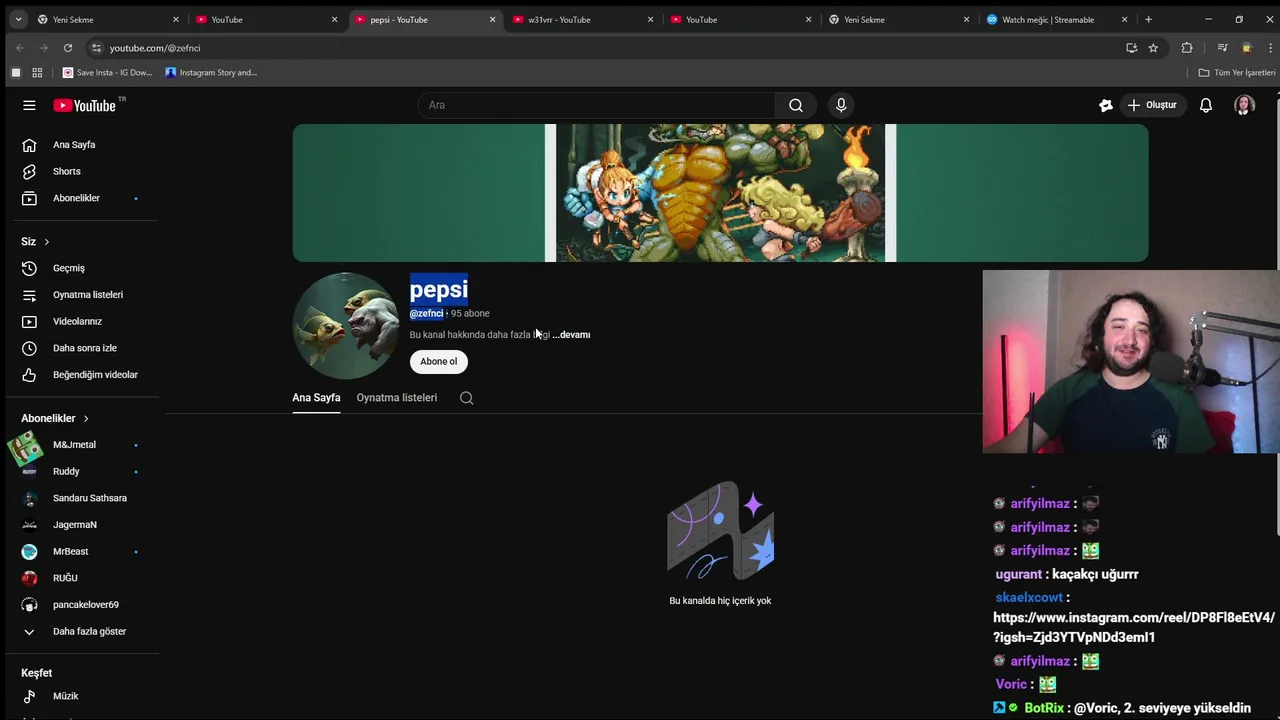The image size is (1280, 720).
Task: Click the channel banner image
Action: pyautogui.click(x=720, y=193)
